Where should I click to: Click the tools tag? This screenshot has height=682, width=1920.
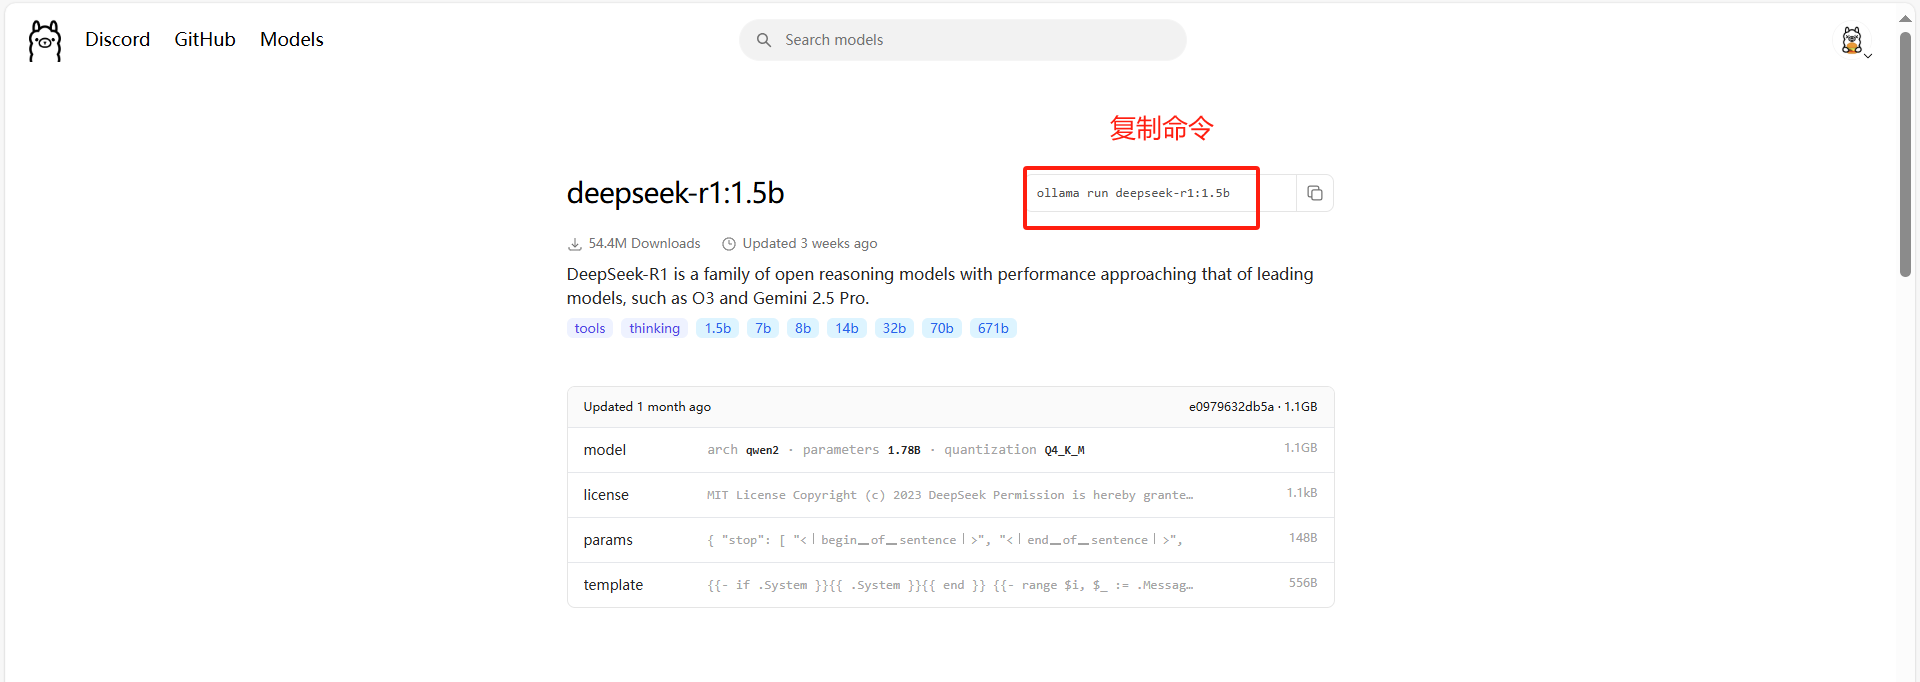tap(590, 328)
